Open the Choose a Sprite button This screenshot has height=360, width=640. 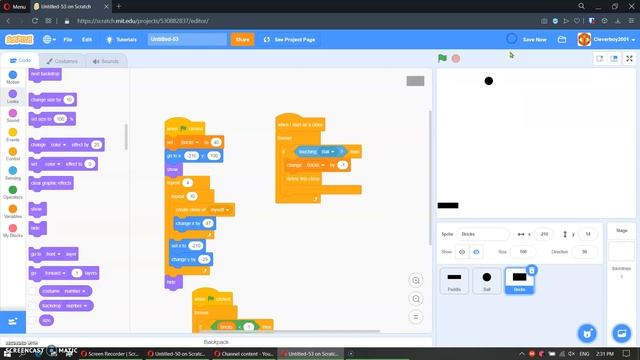pos(587,333)
